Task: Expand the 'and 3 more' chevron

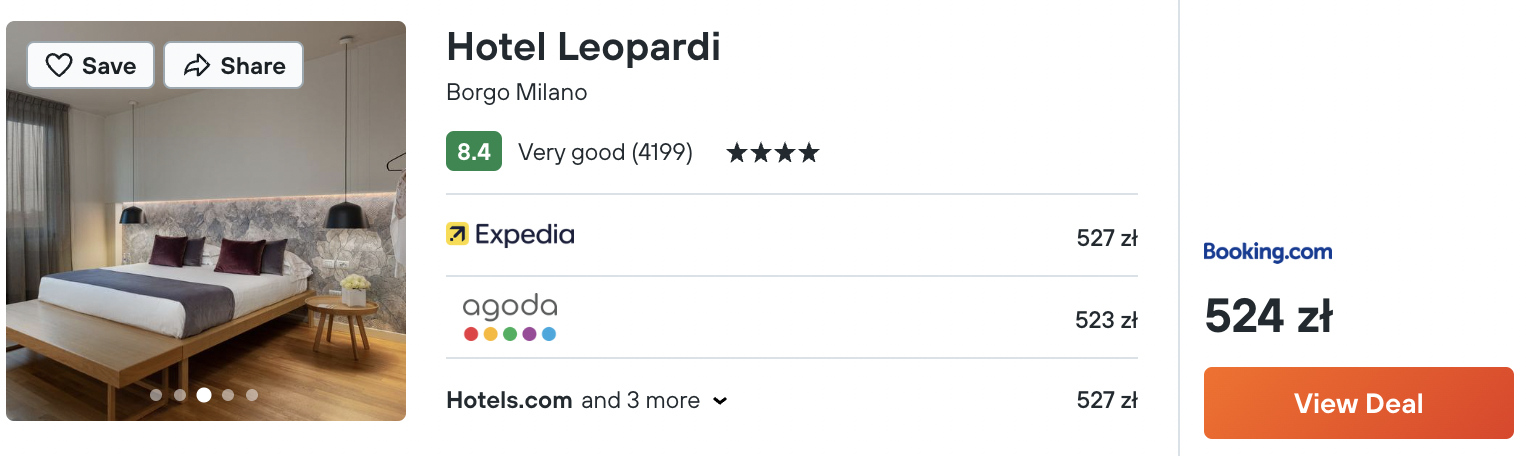Action: coord(720,401)
